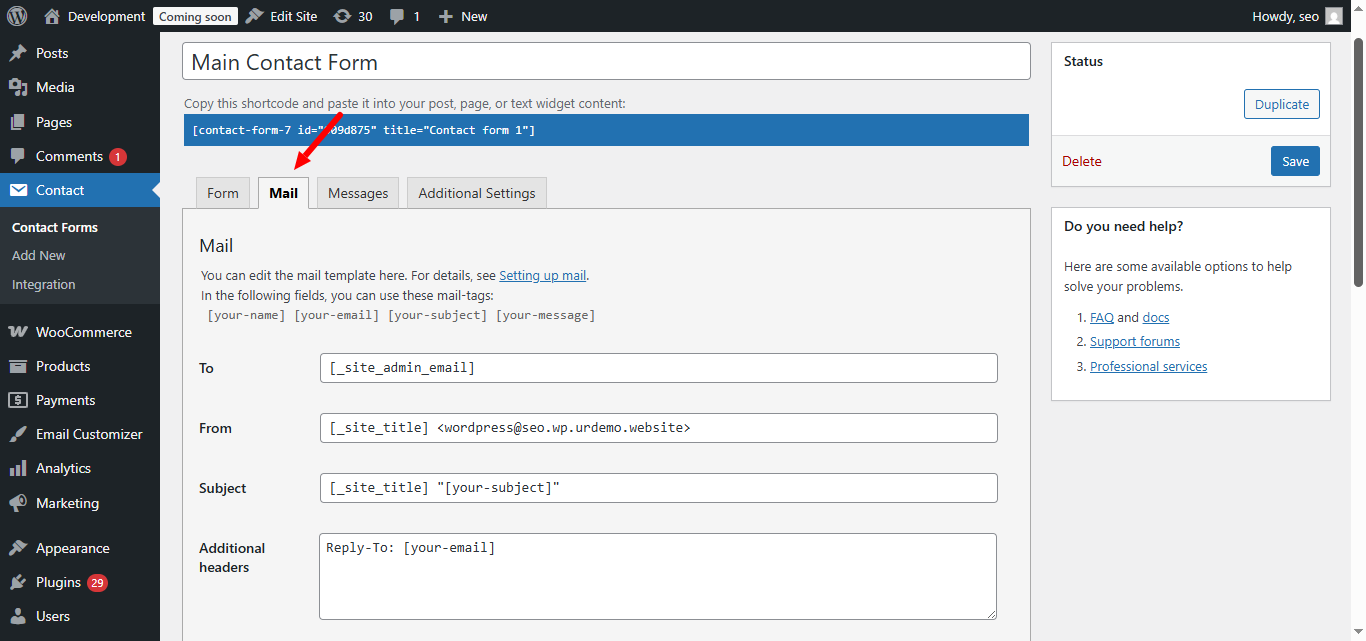Image resolution: width=1366 pixels, height=641 pixels.
Task: Click the Plugins badge showing 29
Action: click(97, 583)
